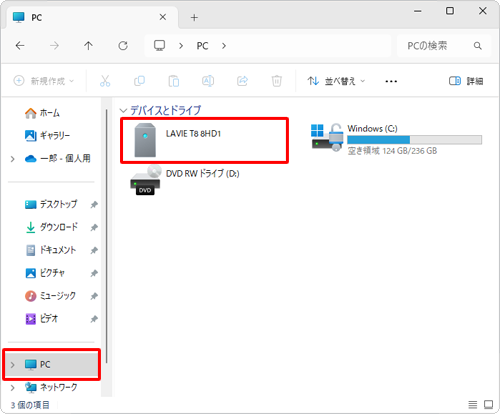Add a new tab with plus

coord(194,17)
